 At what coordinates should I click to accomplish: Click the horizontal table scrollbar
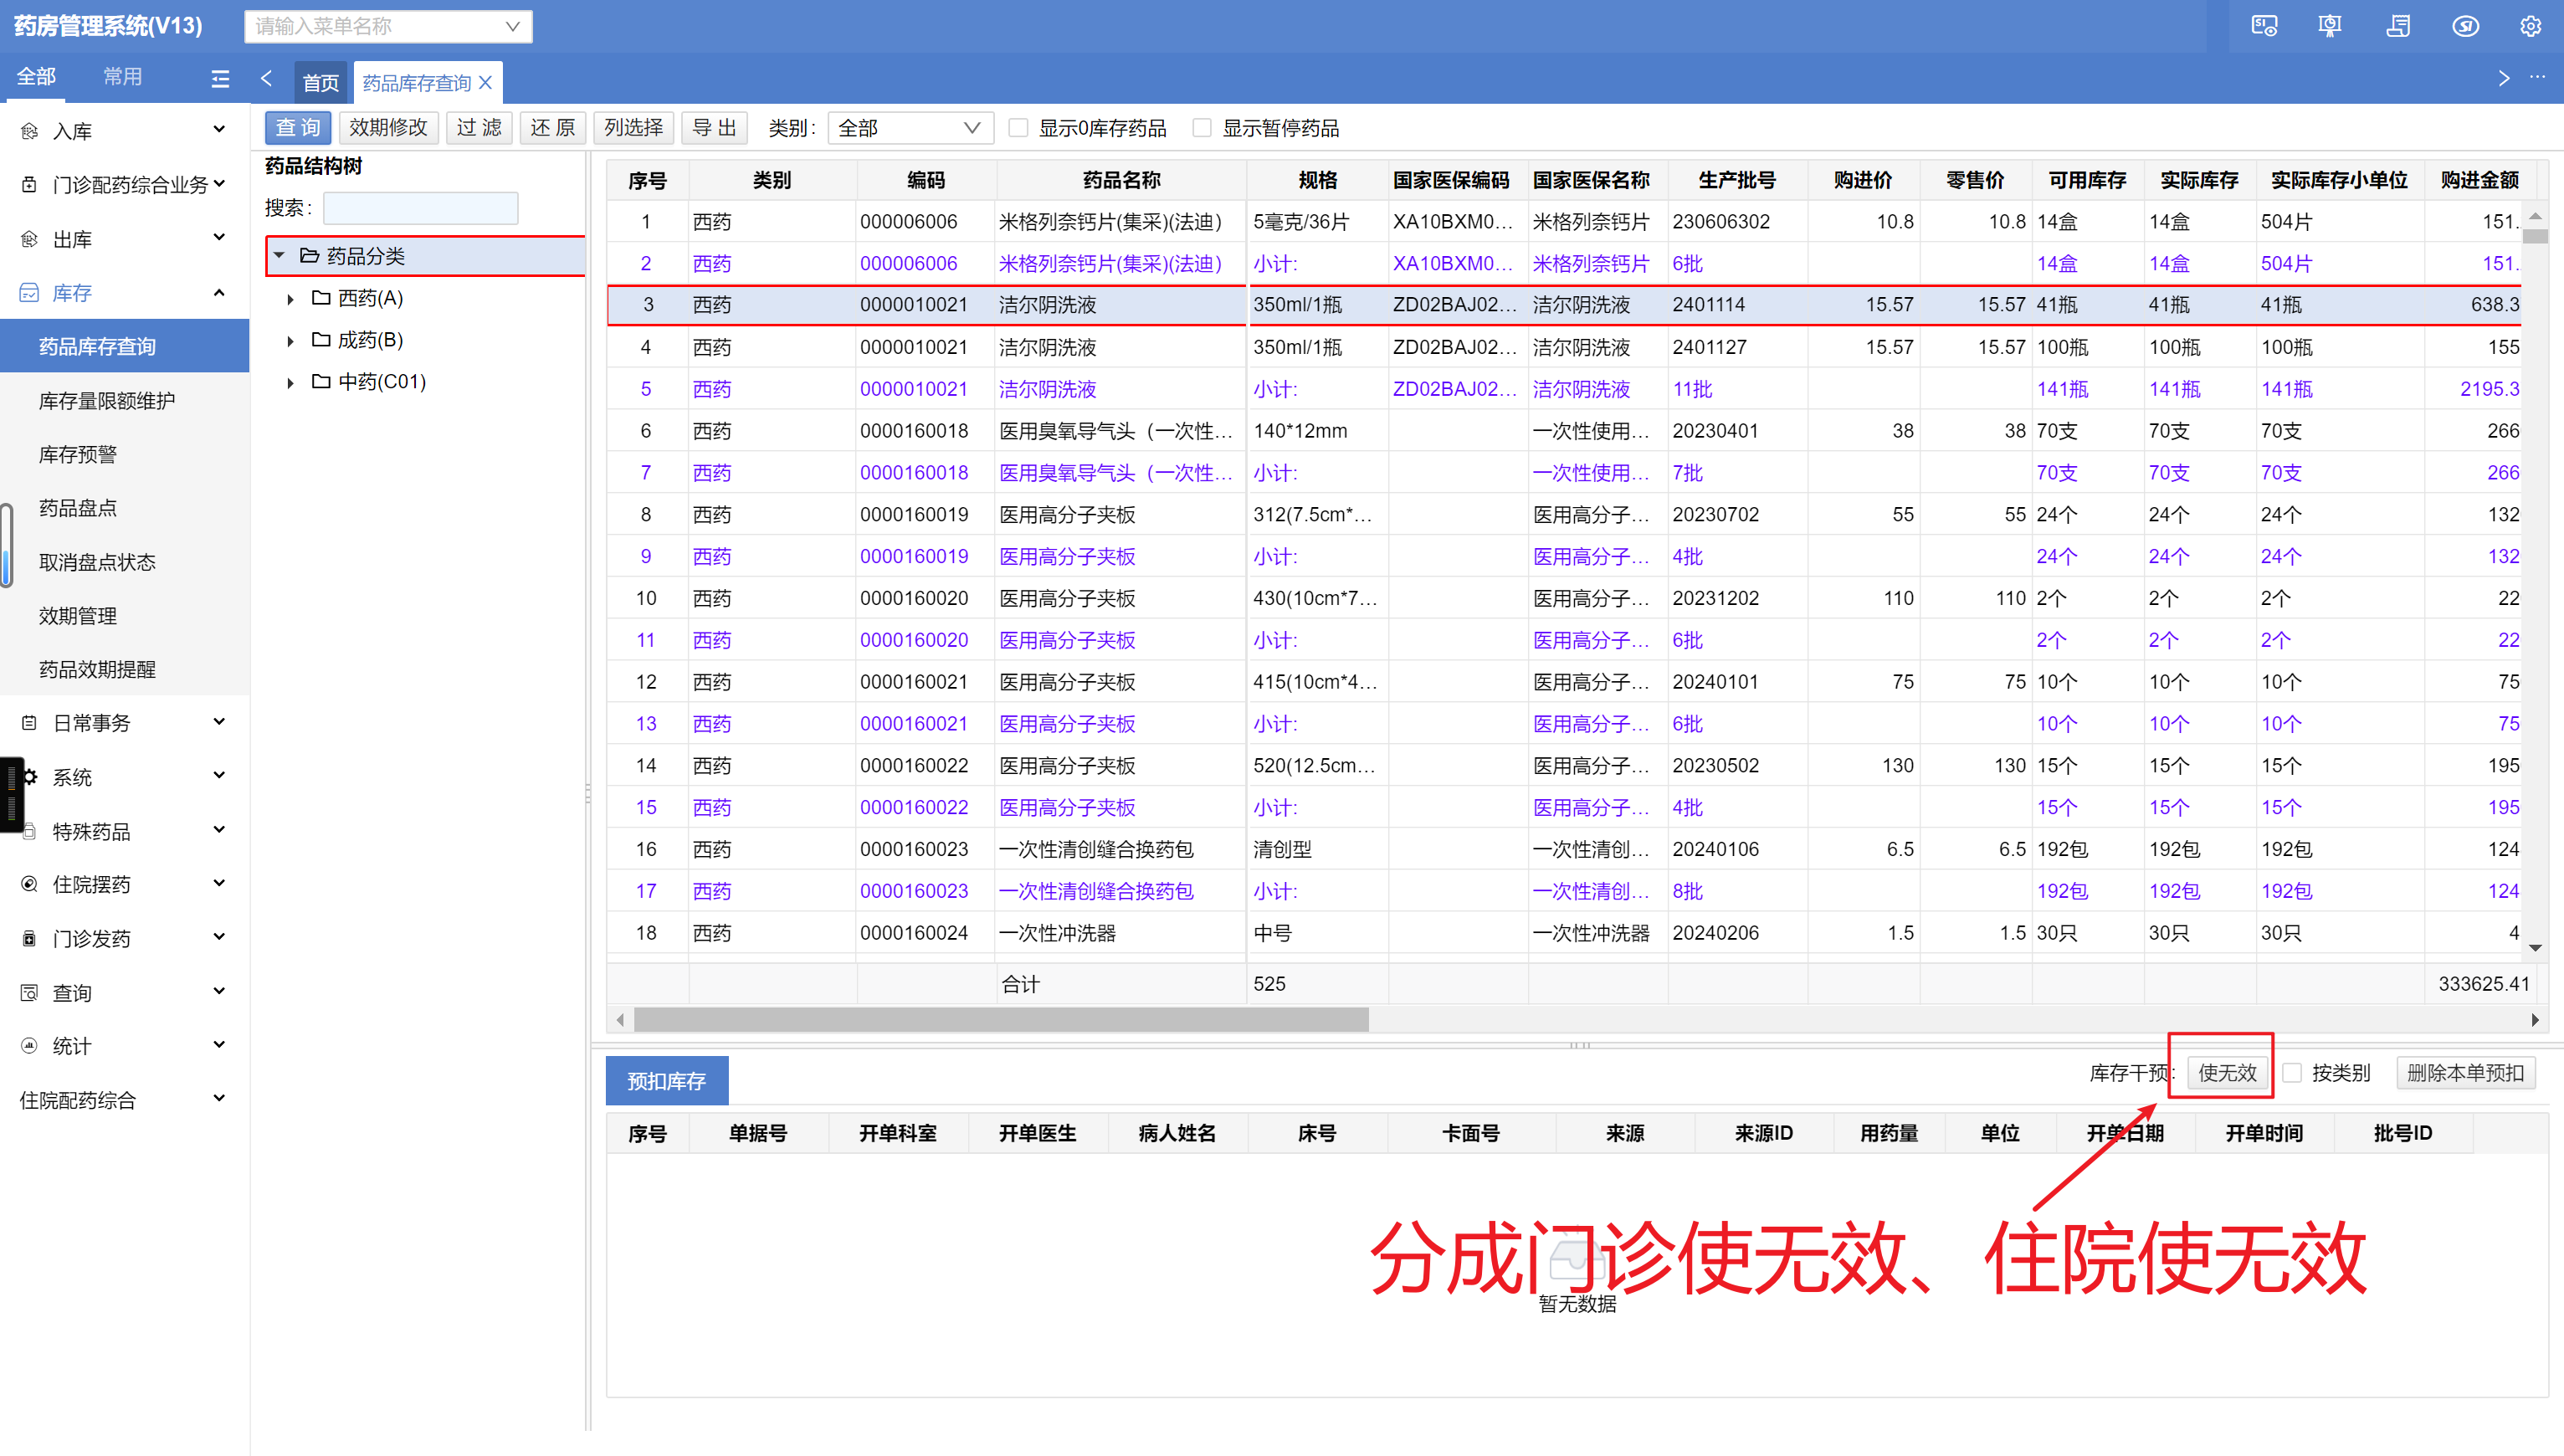1000,1019
